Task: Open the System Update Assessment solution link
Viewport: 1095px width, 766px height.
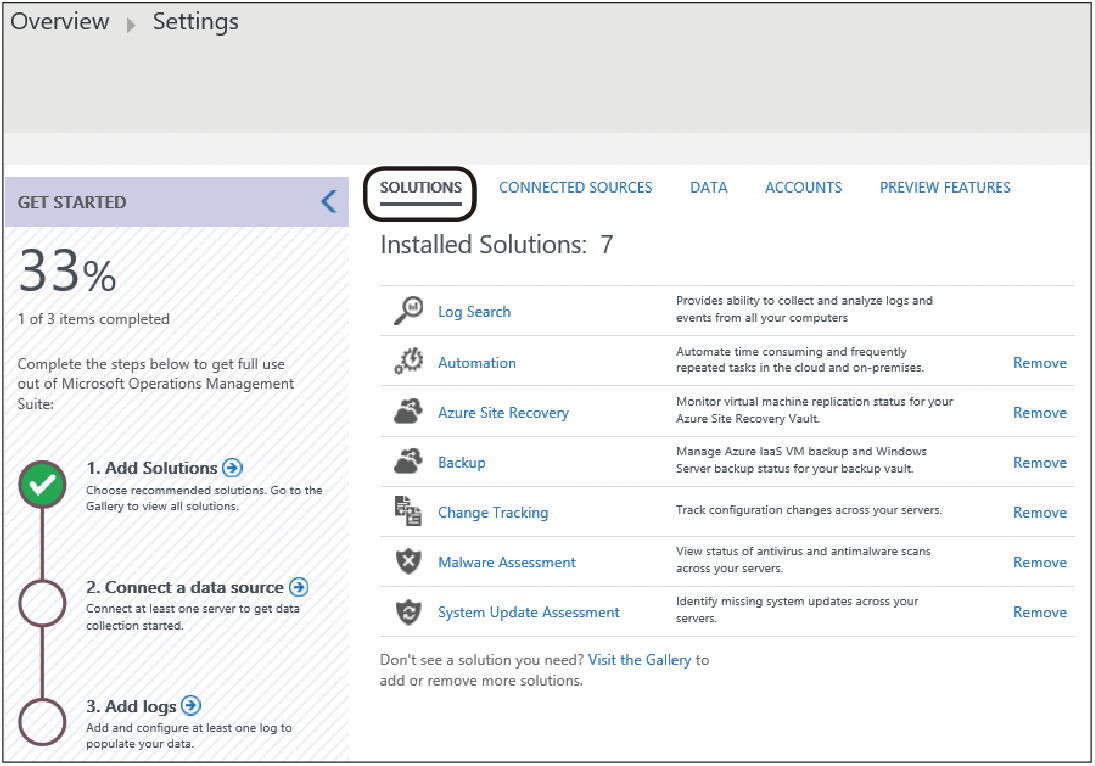Action: [x=529, y=612]
